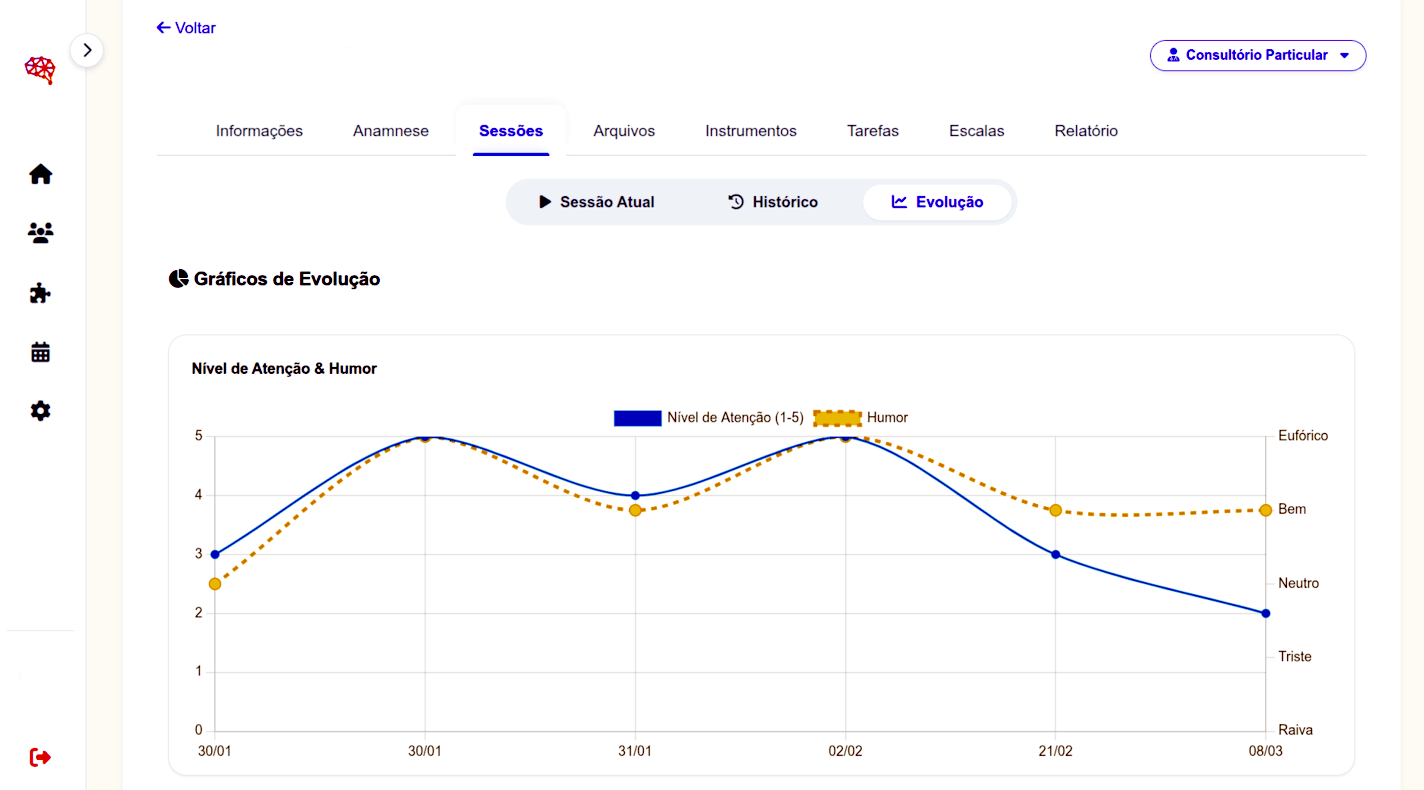Open the Home icon in sidebar
This screenshot has height=790, width=1424.
pyautogui.click(x=40, y=174)
